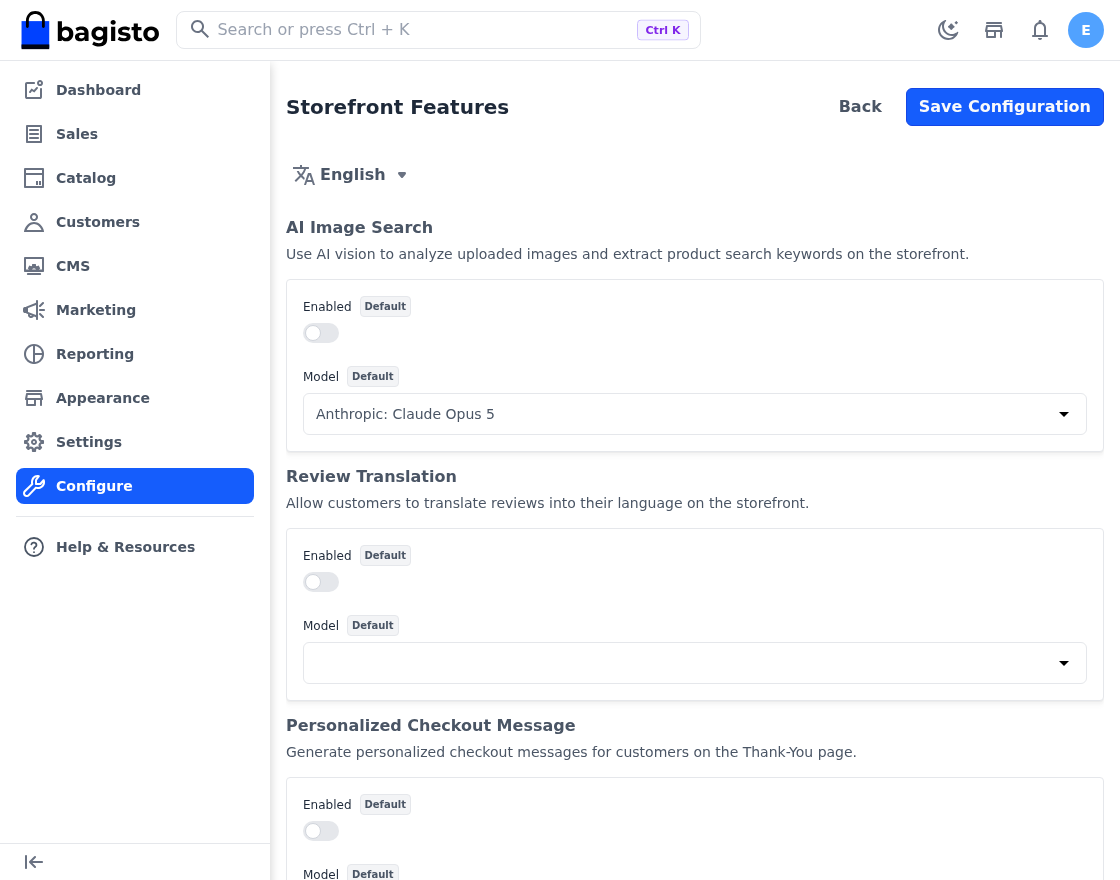Click the Configure wrench icon
The height and width of the screenshot is (880, 1120).
click(x=34, y=486)
